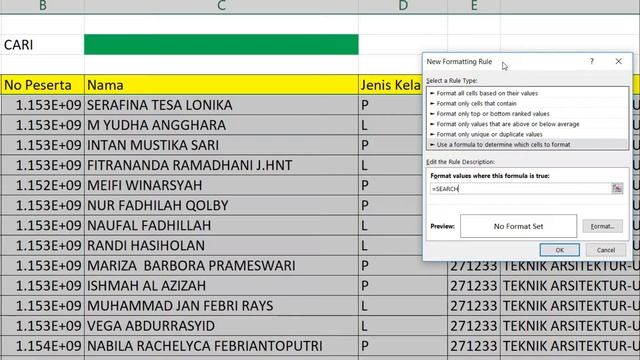The image size is (640, 360).
Task: Click the help question mark in dialog
Action: pos(592,61)
